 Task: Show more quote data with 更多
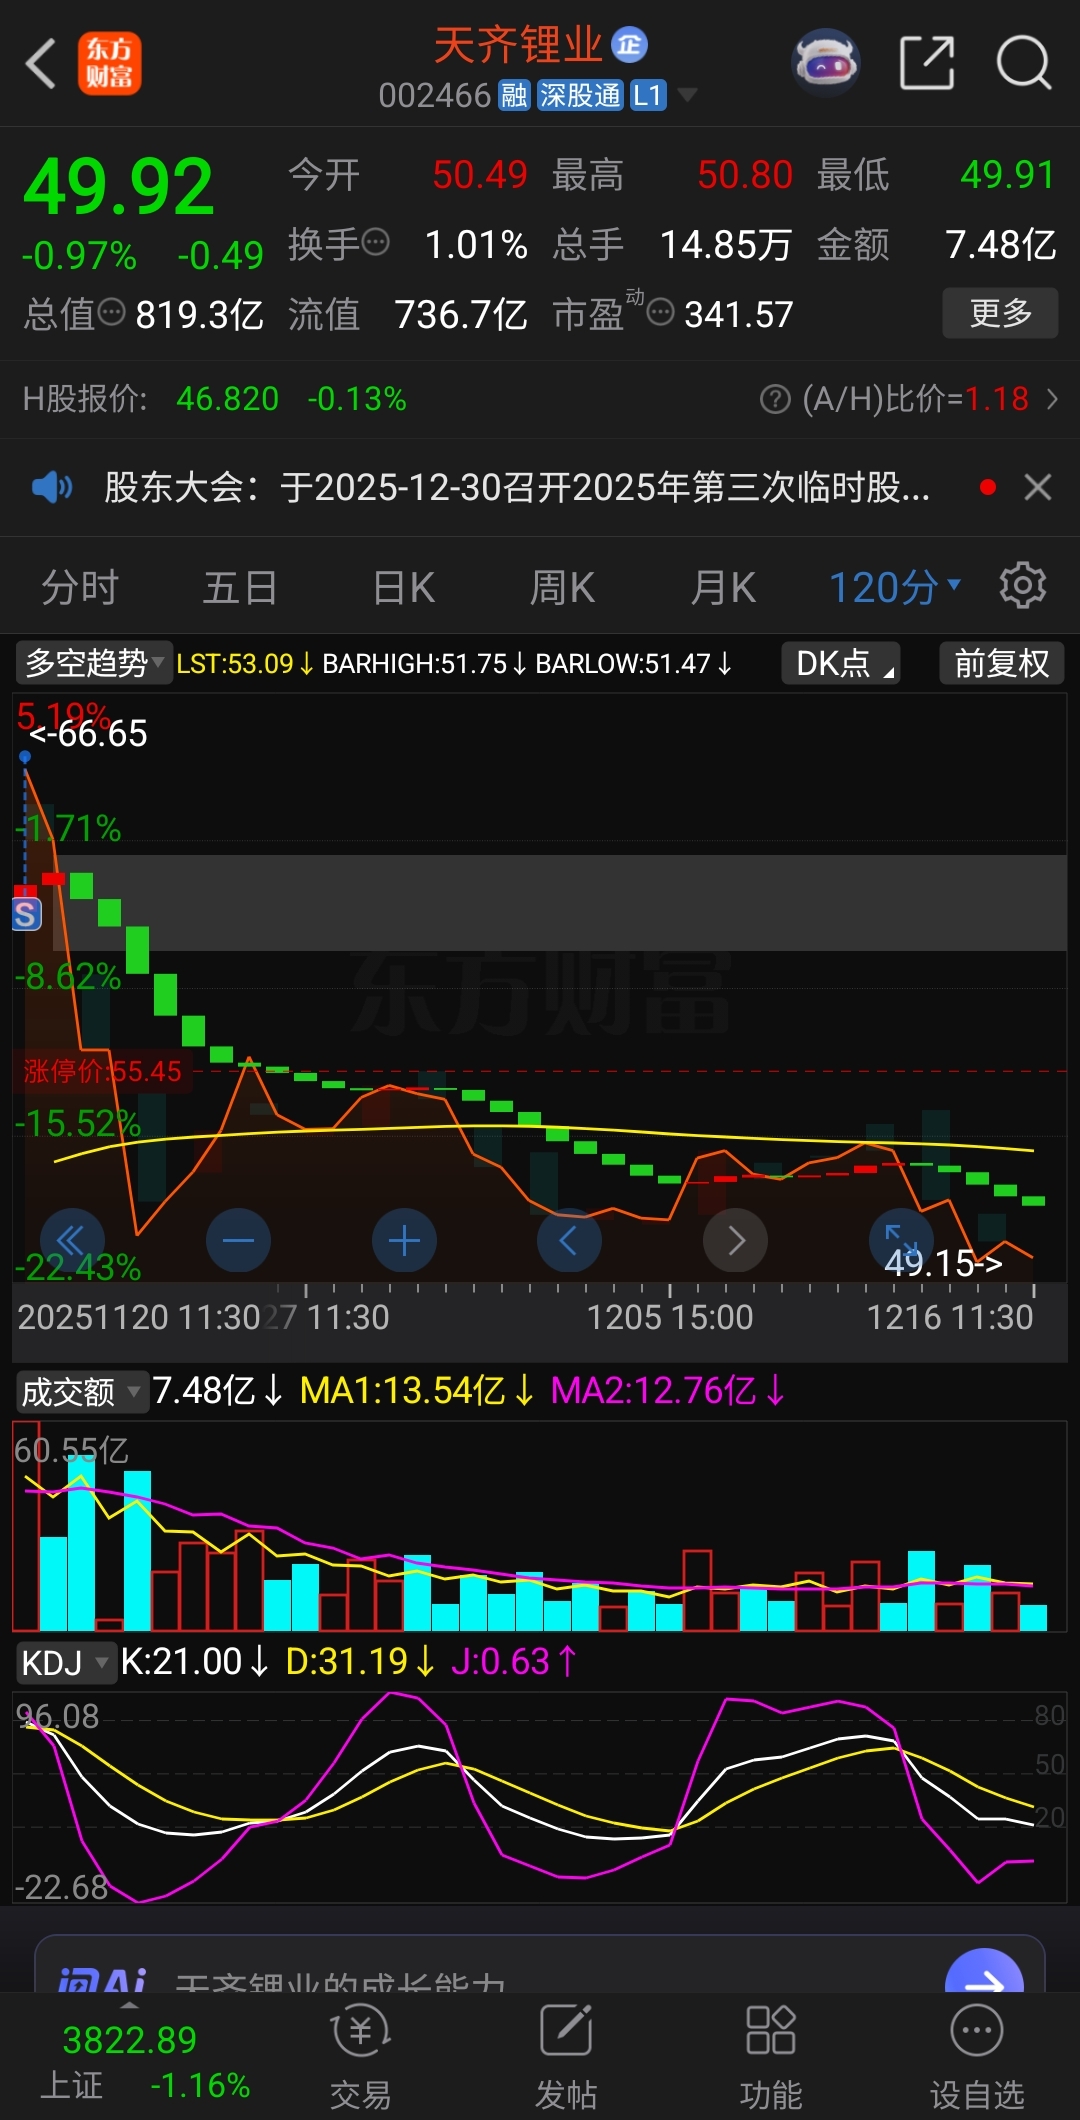click(x=1000, y=313)
